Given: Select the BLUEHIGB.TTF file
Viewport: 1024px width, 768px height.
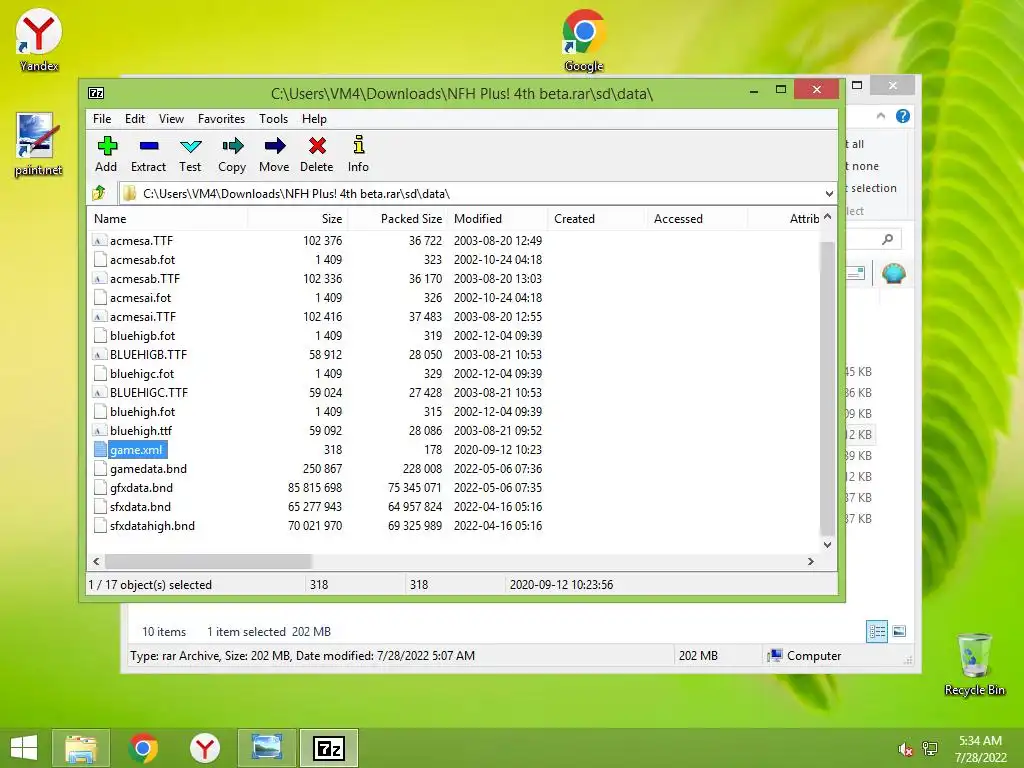Looking at the screenshot, I should tap(148, 355).
